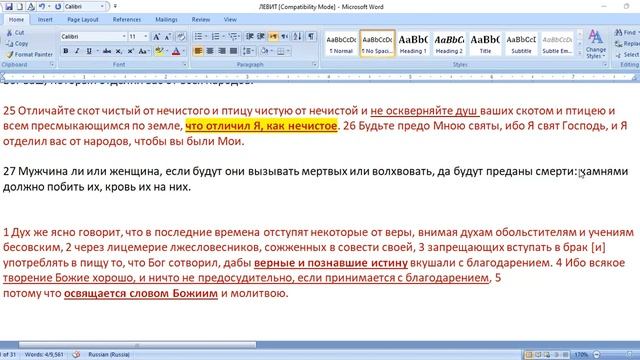This screenshot has width=640, height=360.
Task: Apply subscript formatting
Action: point(118,51)
